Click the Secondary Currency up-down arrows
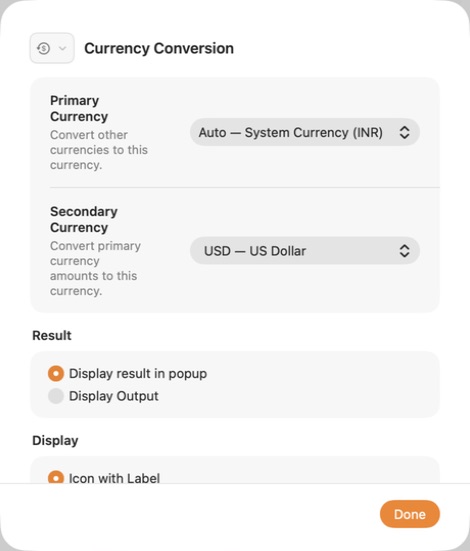This screenshot has width=470, height=551. point(405,251)
